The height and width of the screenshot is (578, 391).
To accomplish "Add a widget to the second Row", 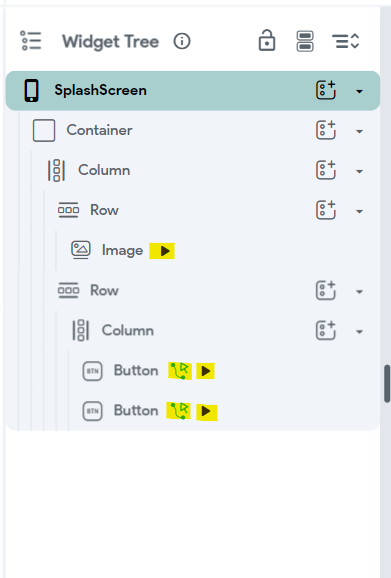I will [326, 290].
